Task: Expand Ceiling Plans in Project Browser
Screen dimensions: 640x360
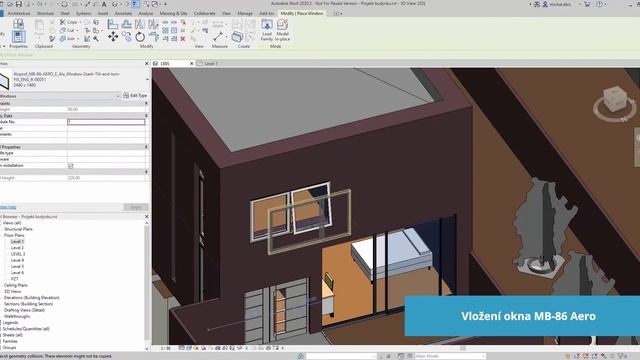Action: click(16, 285)
